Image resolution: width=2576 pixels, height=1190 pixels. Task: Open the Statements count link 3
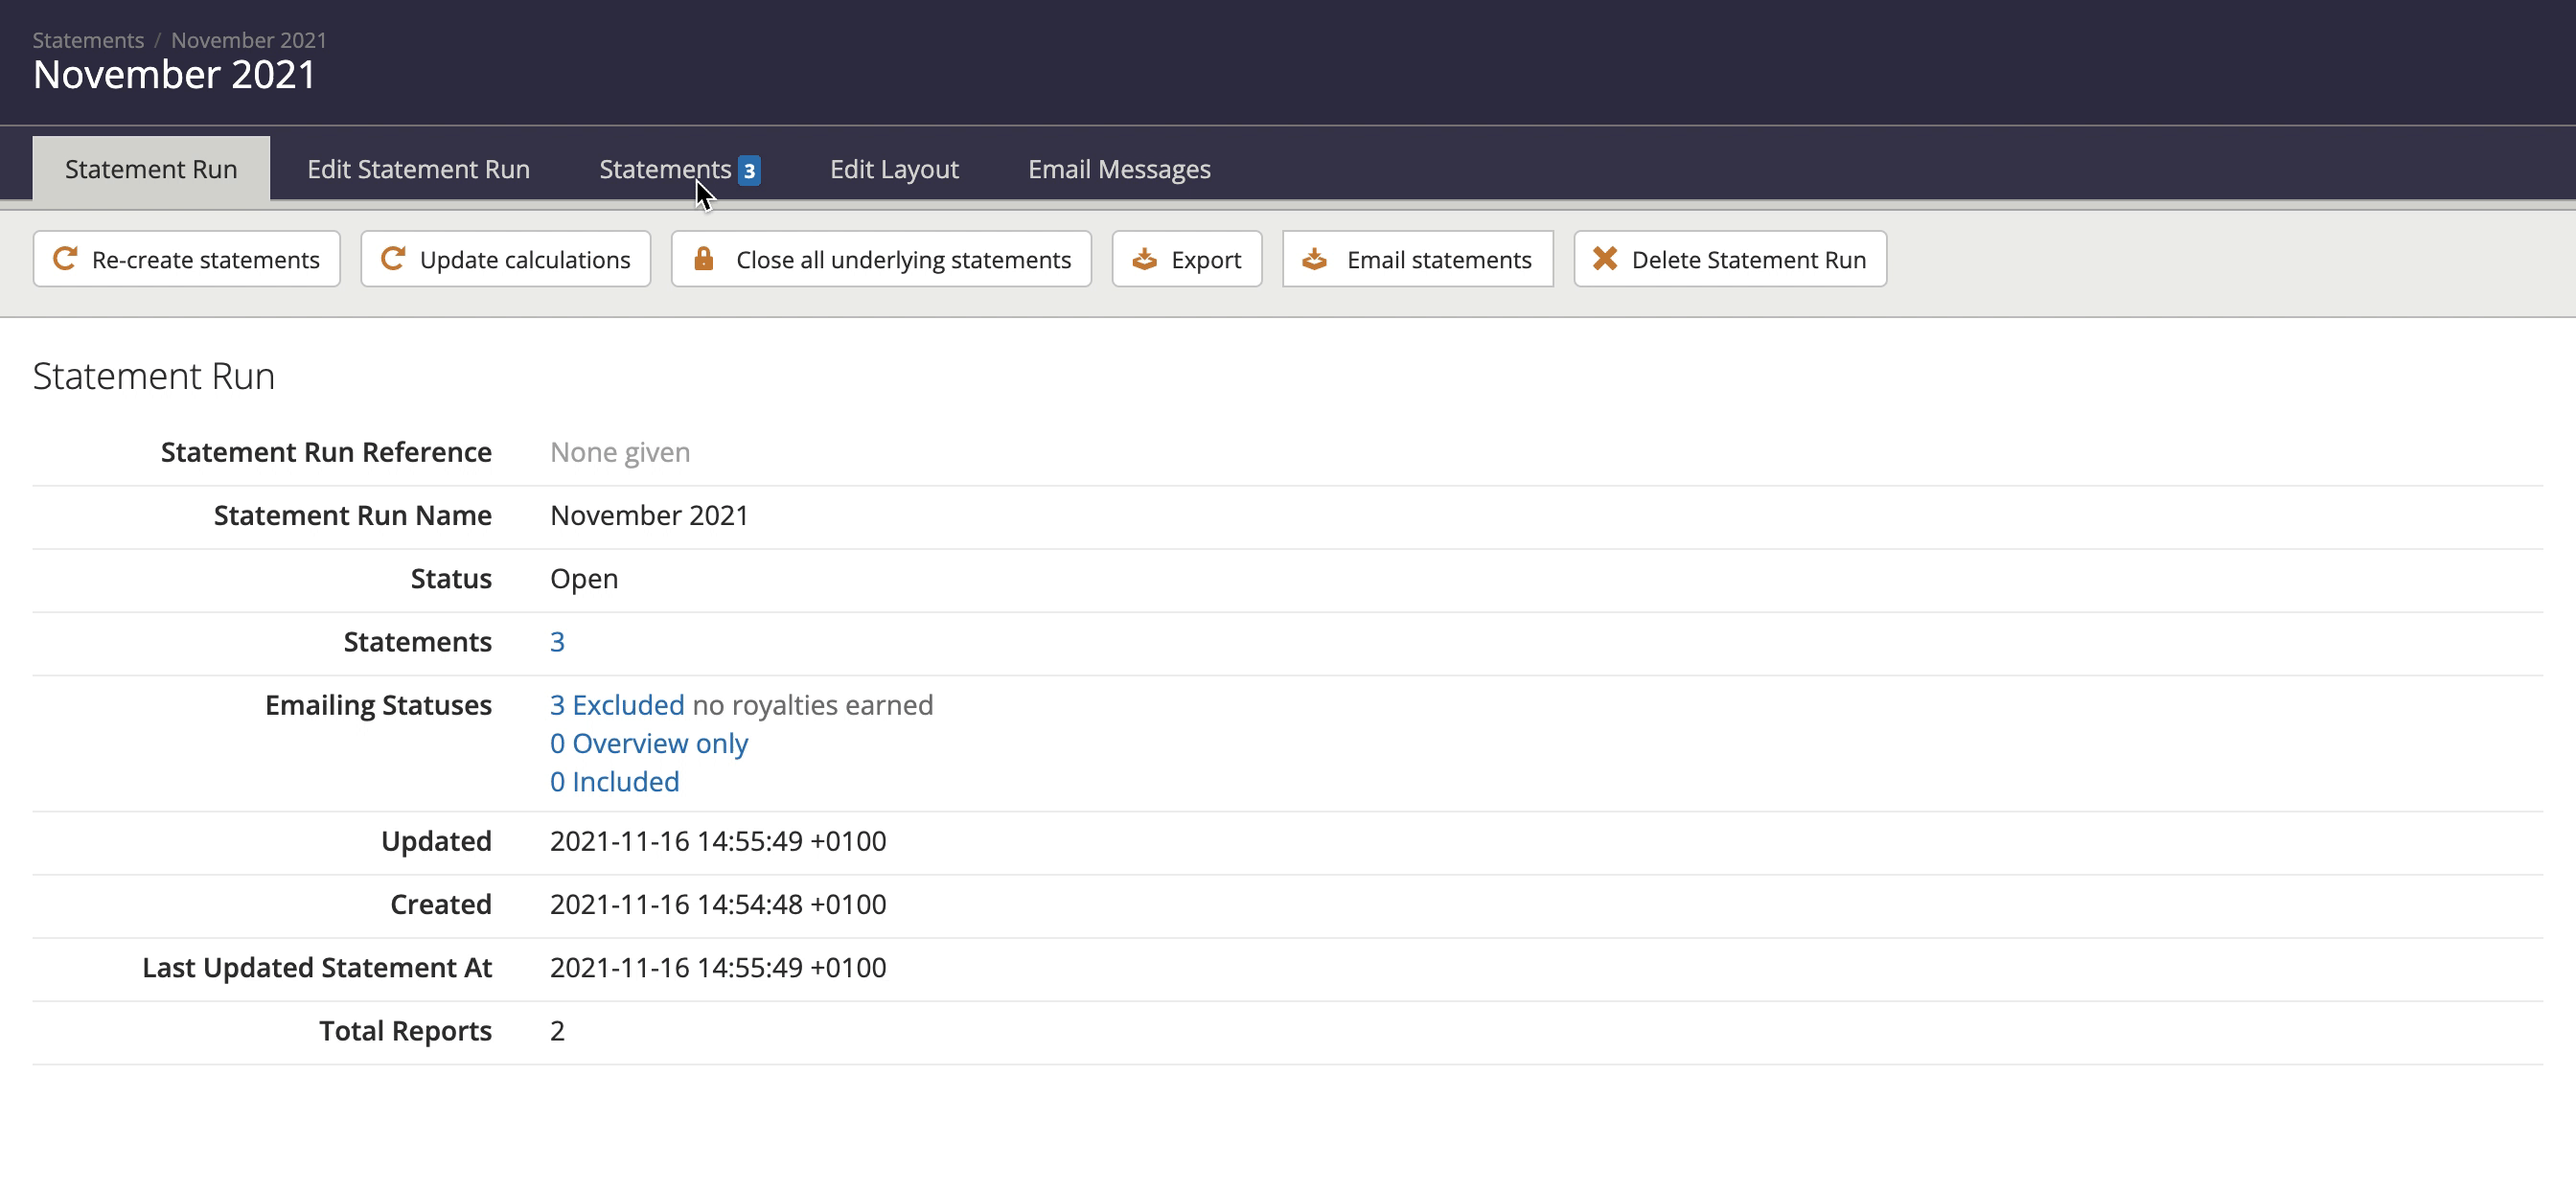[x=557, y=642]
